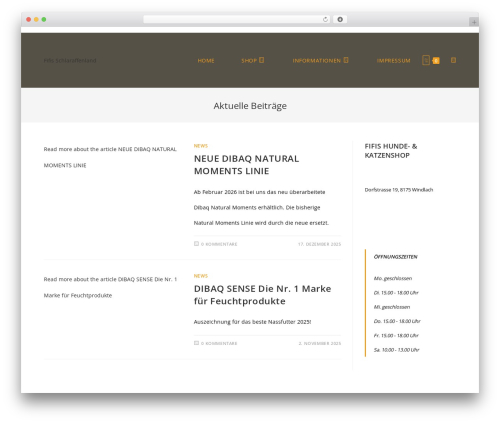
Task: Click Sa. 10.00 - 13.00 Uhr line
Action: coord(396,350)
